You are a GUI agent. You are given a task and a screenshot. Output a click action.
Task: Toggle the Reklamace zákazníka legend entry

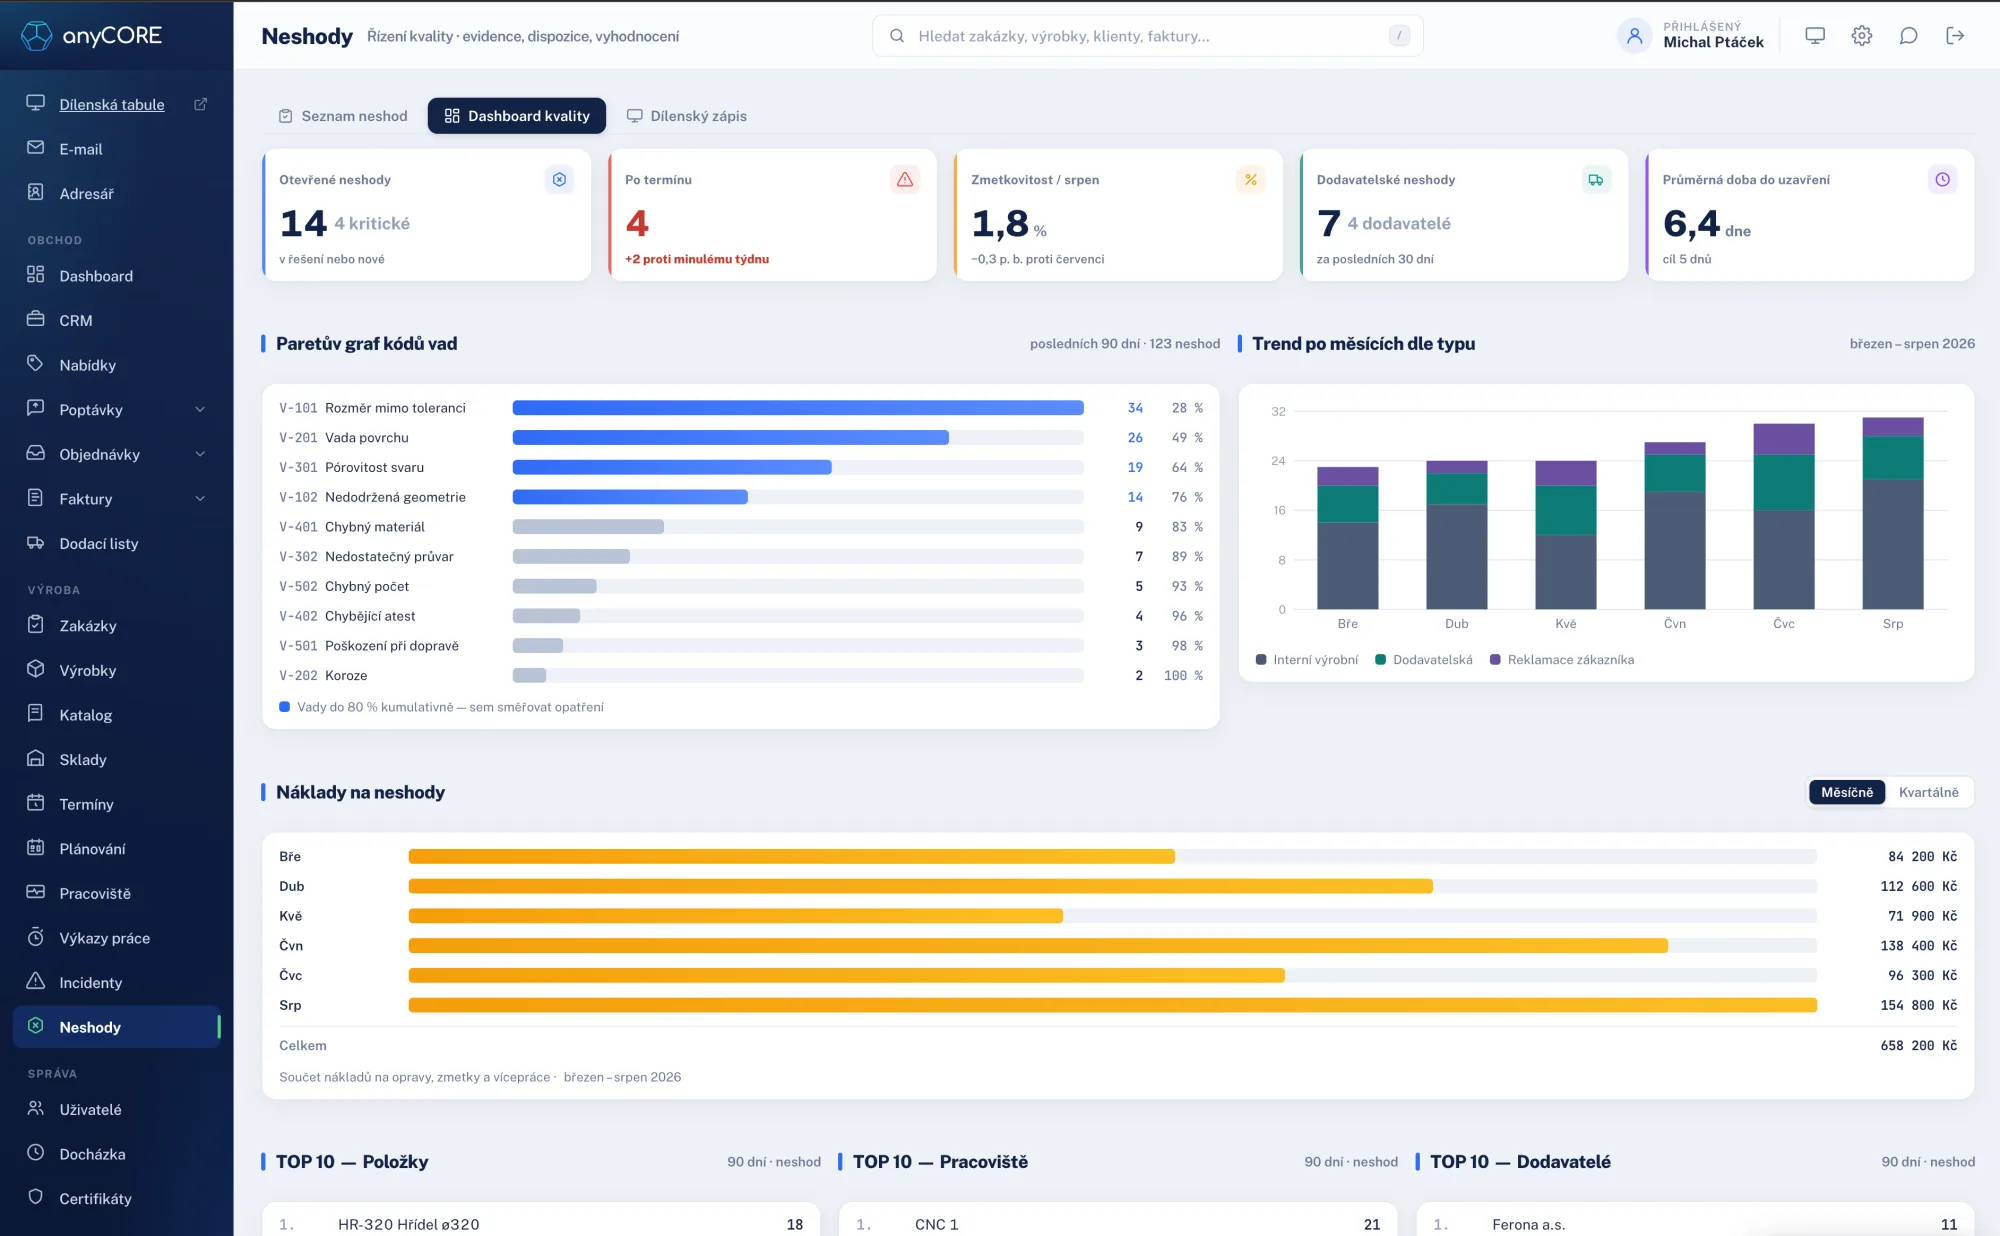coord(1562,660)
